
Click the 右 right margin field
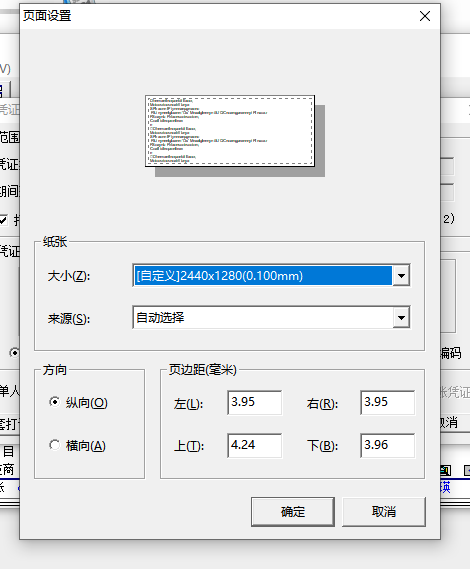click(387, 402)
